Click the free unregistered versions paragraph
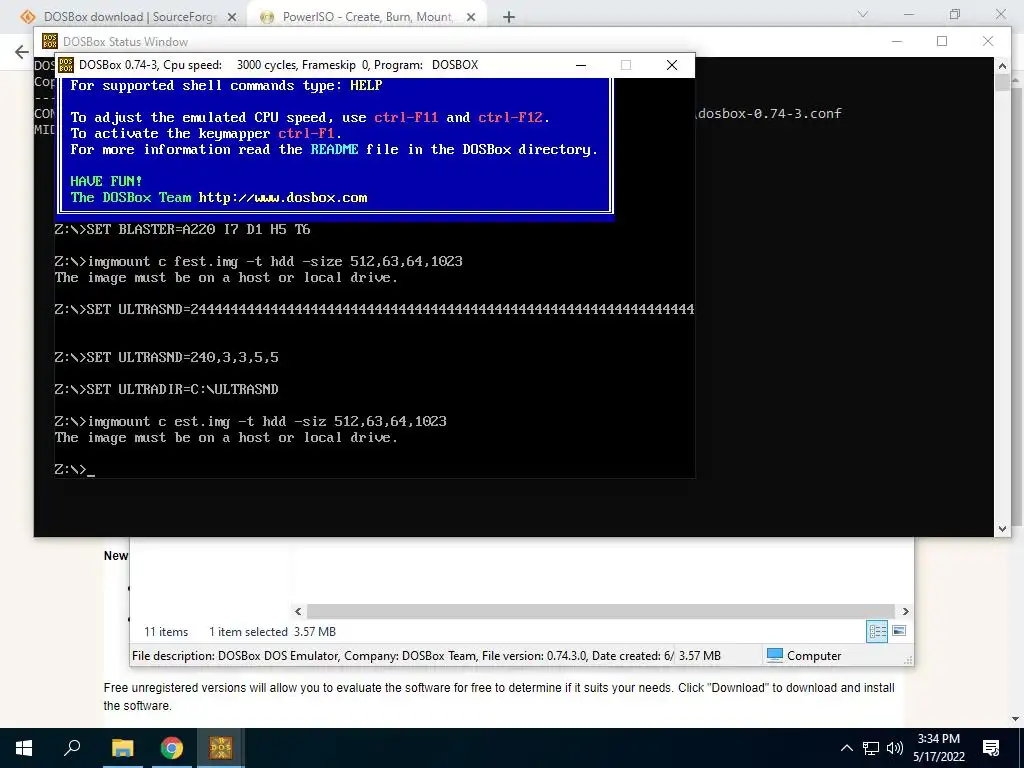This screenshot has width=1024, height=768. pos(499,696)
